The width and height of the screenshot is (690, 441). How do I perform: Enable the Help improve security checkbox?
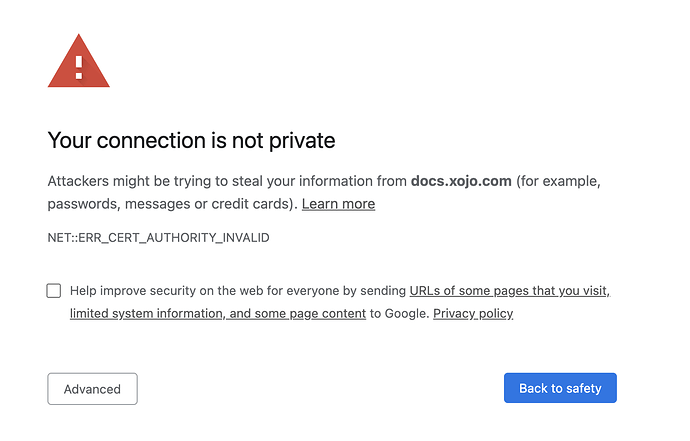click(x=54, y=290)
